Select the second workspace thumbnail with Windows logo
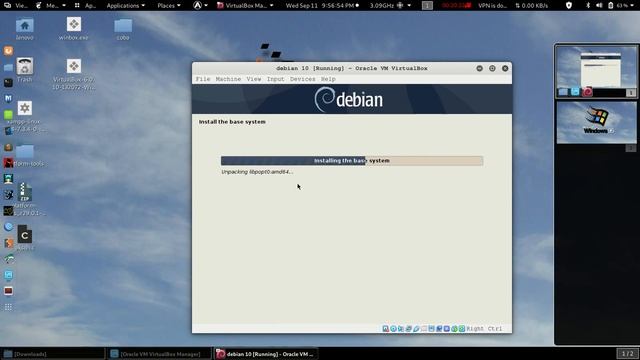640x360 pixels. (x=596, y=122)
